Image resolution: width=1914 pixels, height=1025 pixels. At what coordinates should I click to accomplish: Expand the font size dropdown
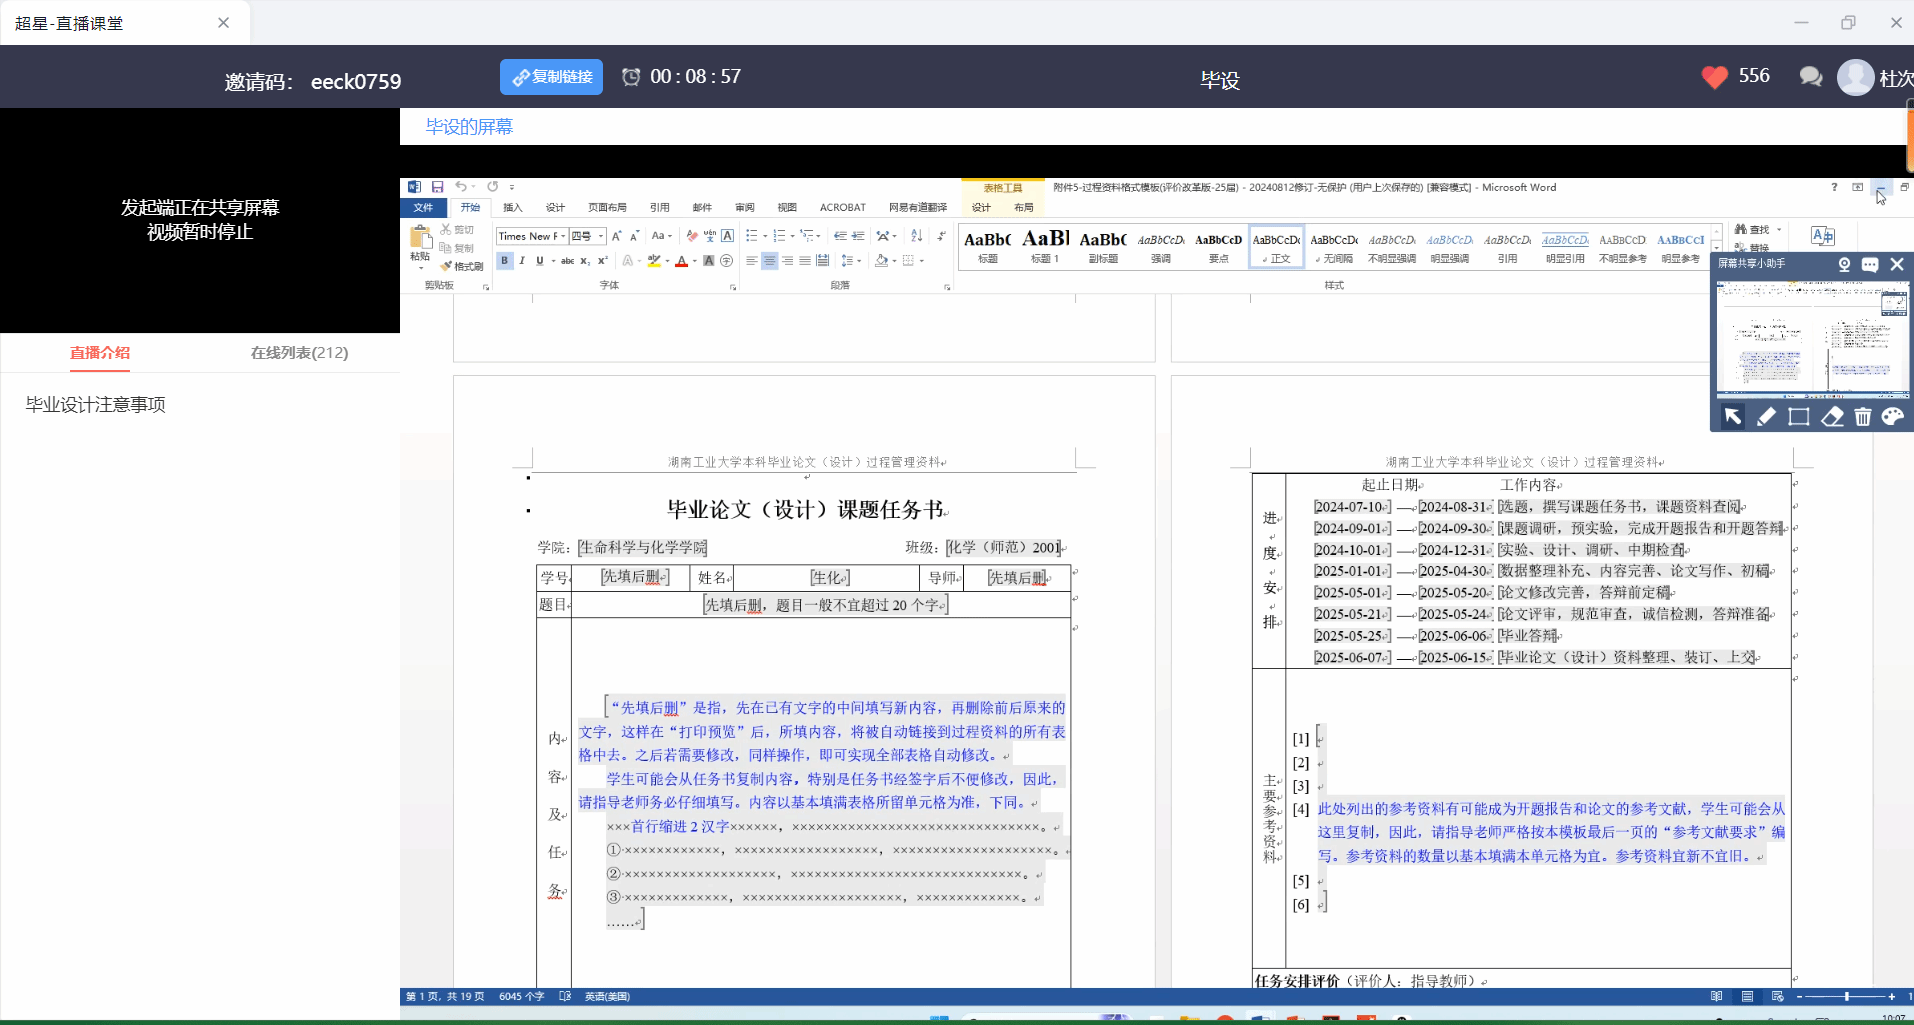click(x=600, y=236)
